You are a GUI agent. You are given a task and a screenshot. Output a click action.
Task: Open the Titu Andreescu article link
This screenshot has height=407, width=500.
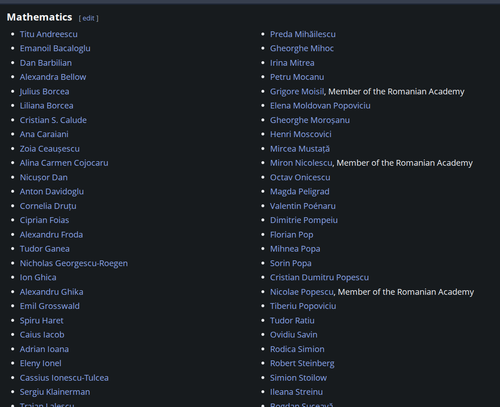coord(49,34)
